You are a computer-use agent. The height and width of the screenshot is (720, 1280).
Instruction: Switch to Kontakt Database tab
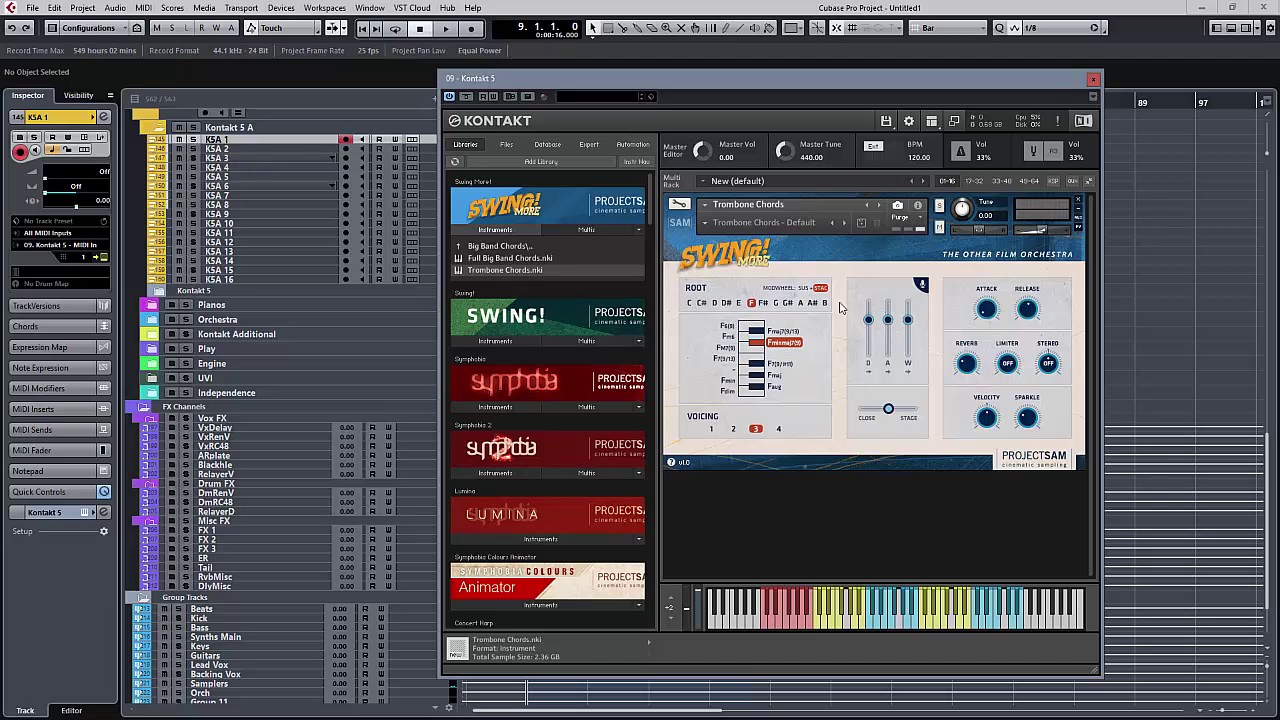[547, 145]
